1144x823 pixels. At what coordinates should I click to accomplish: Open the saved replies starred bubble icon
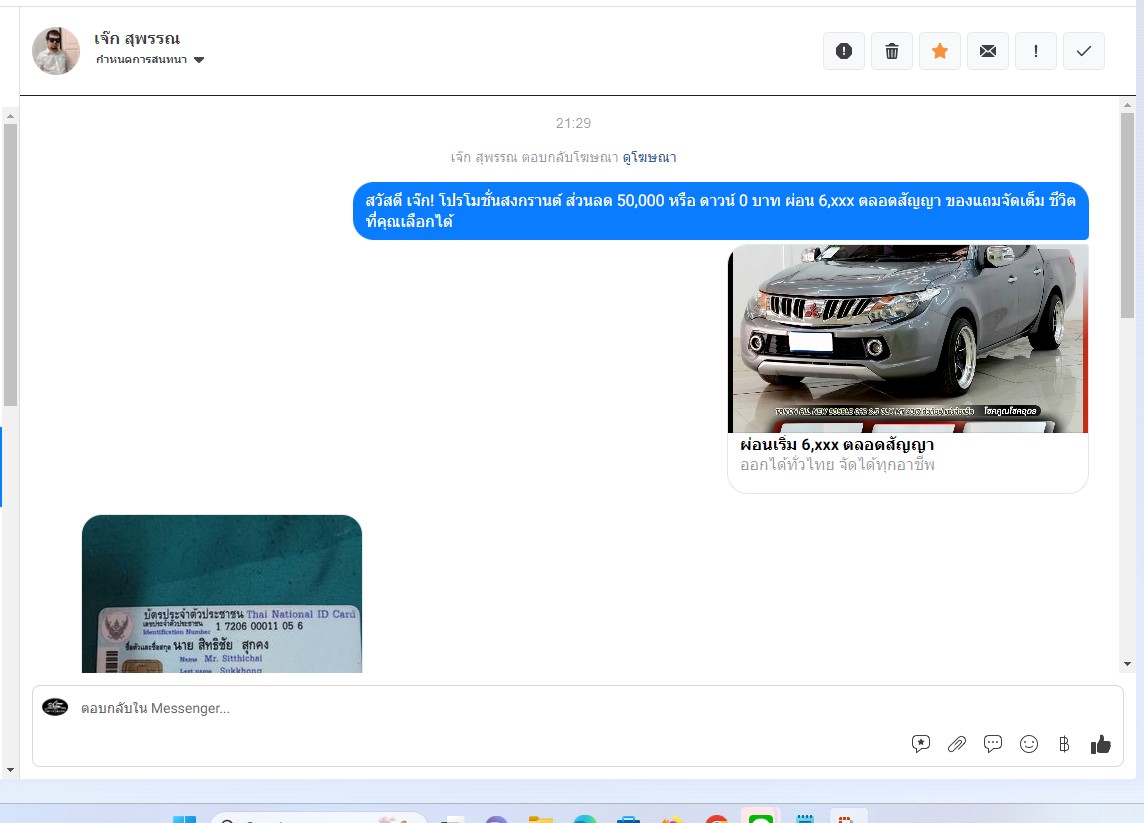[921, 744]
